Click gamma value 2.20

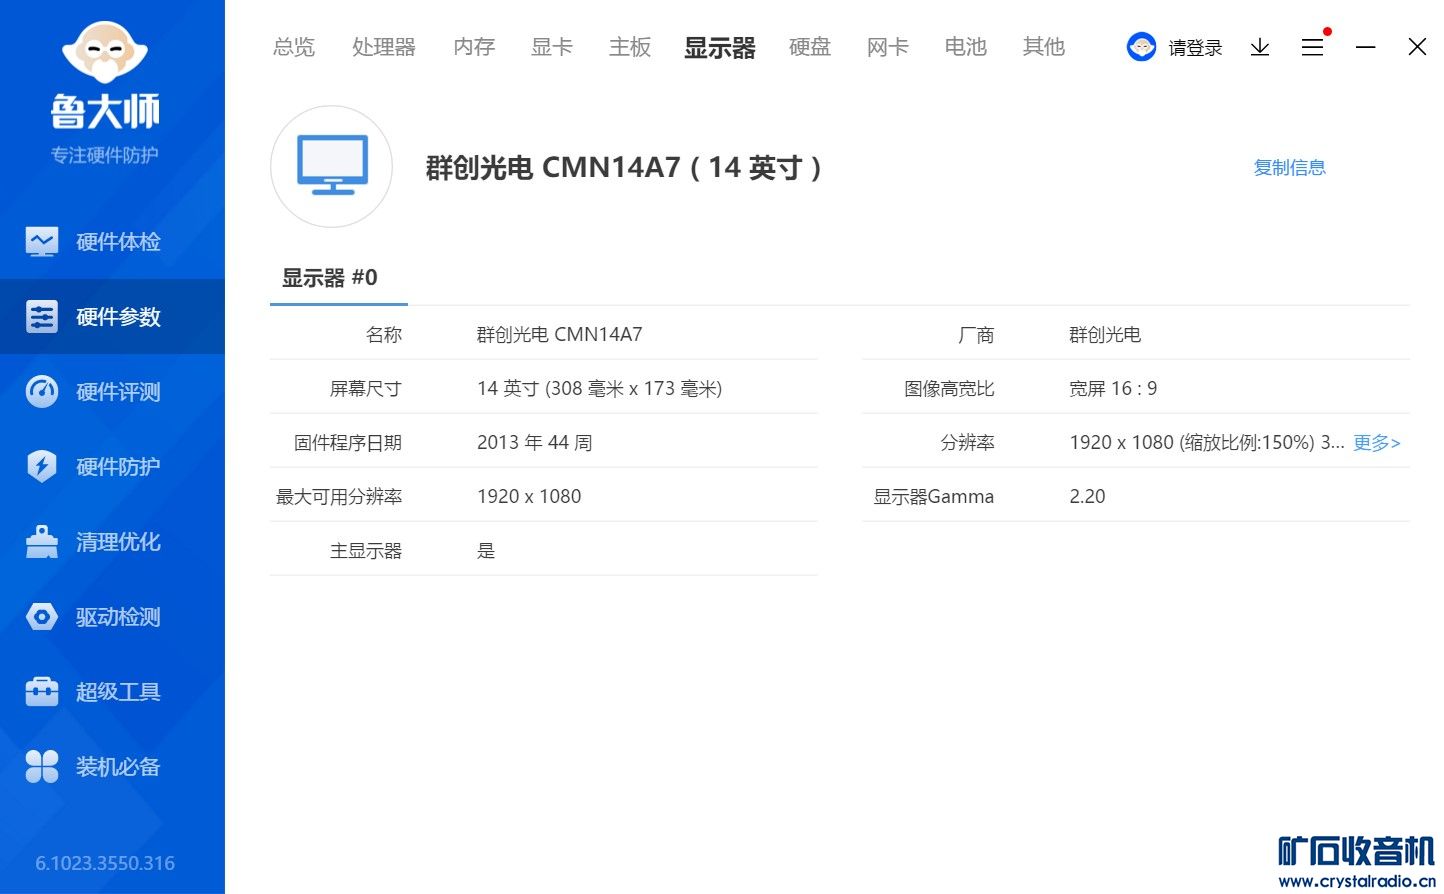1088,497
